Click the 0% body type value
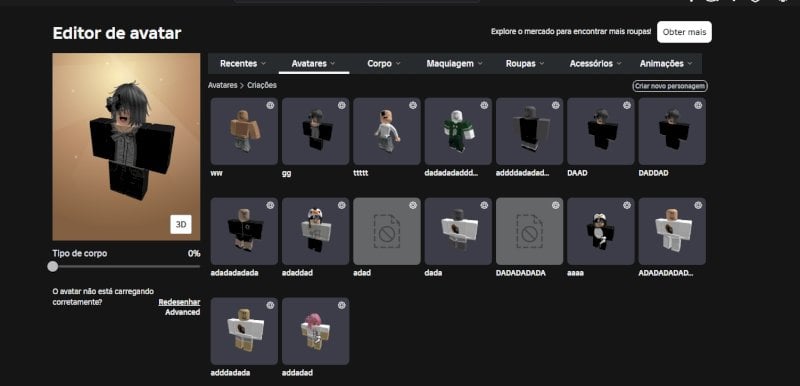The image size is (800, 386). pyautogui.click(x=194, y=253)
